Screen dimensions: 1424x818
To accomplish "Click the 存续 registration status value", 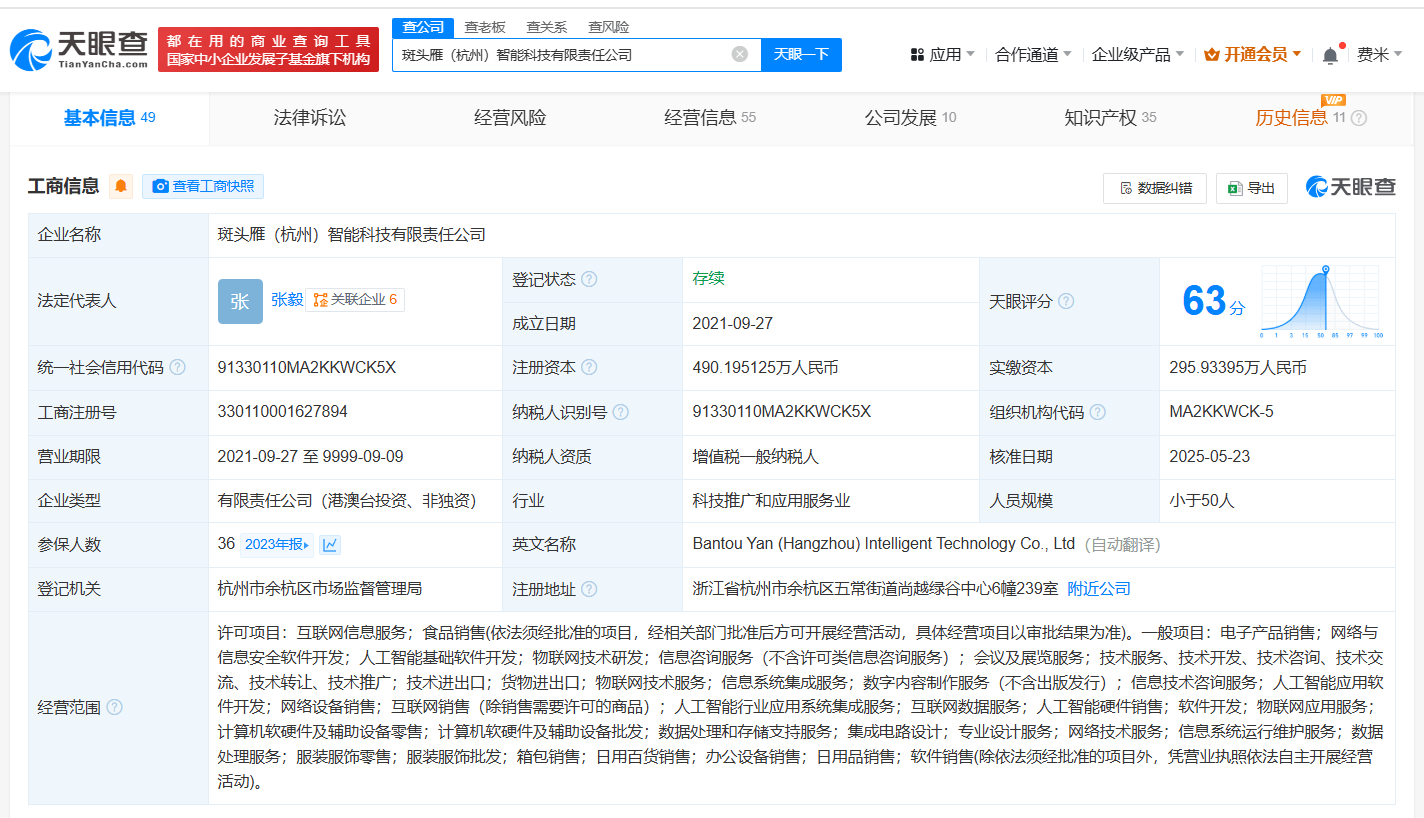I will click(x=708, y=279).
